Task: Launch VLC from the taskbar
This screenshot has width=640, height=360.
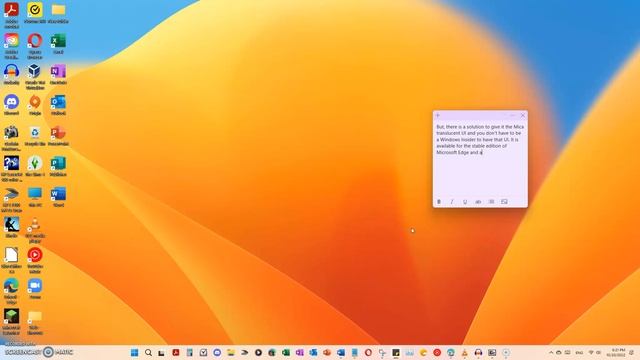Action: pos(464,353)
